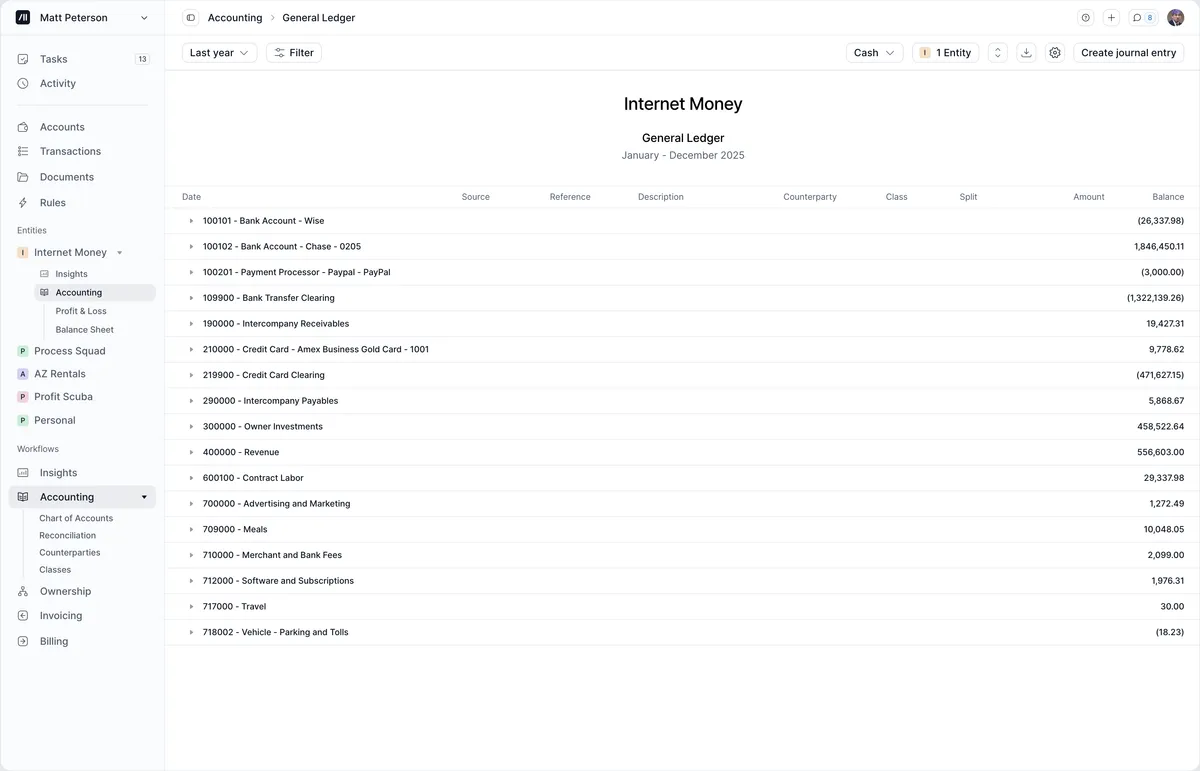Click the plus icon in top bar
1200x771 pixels.
pyautogui.click(x=1111, y=18)
